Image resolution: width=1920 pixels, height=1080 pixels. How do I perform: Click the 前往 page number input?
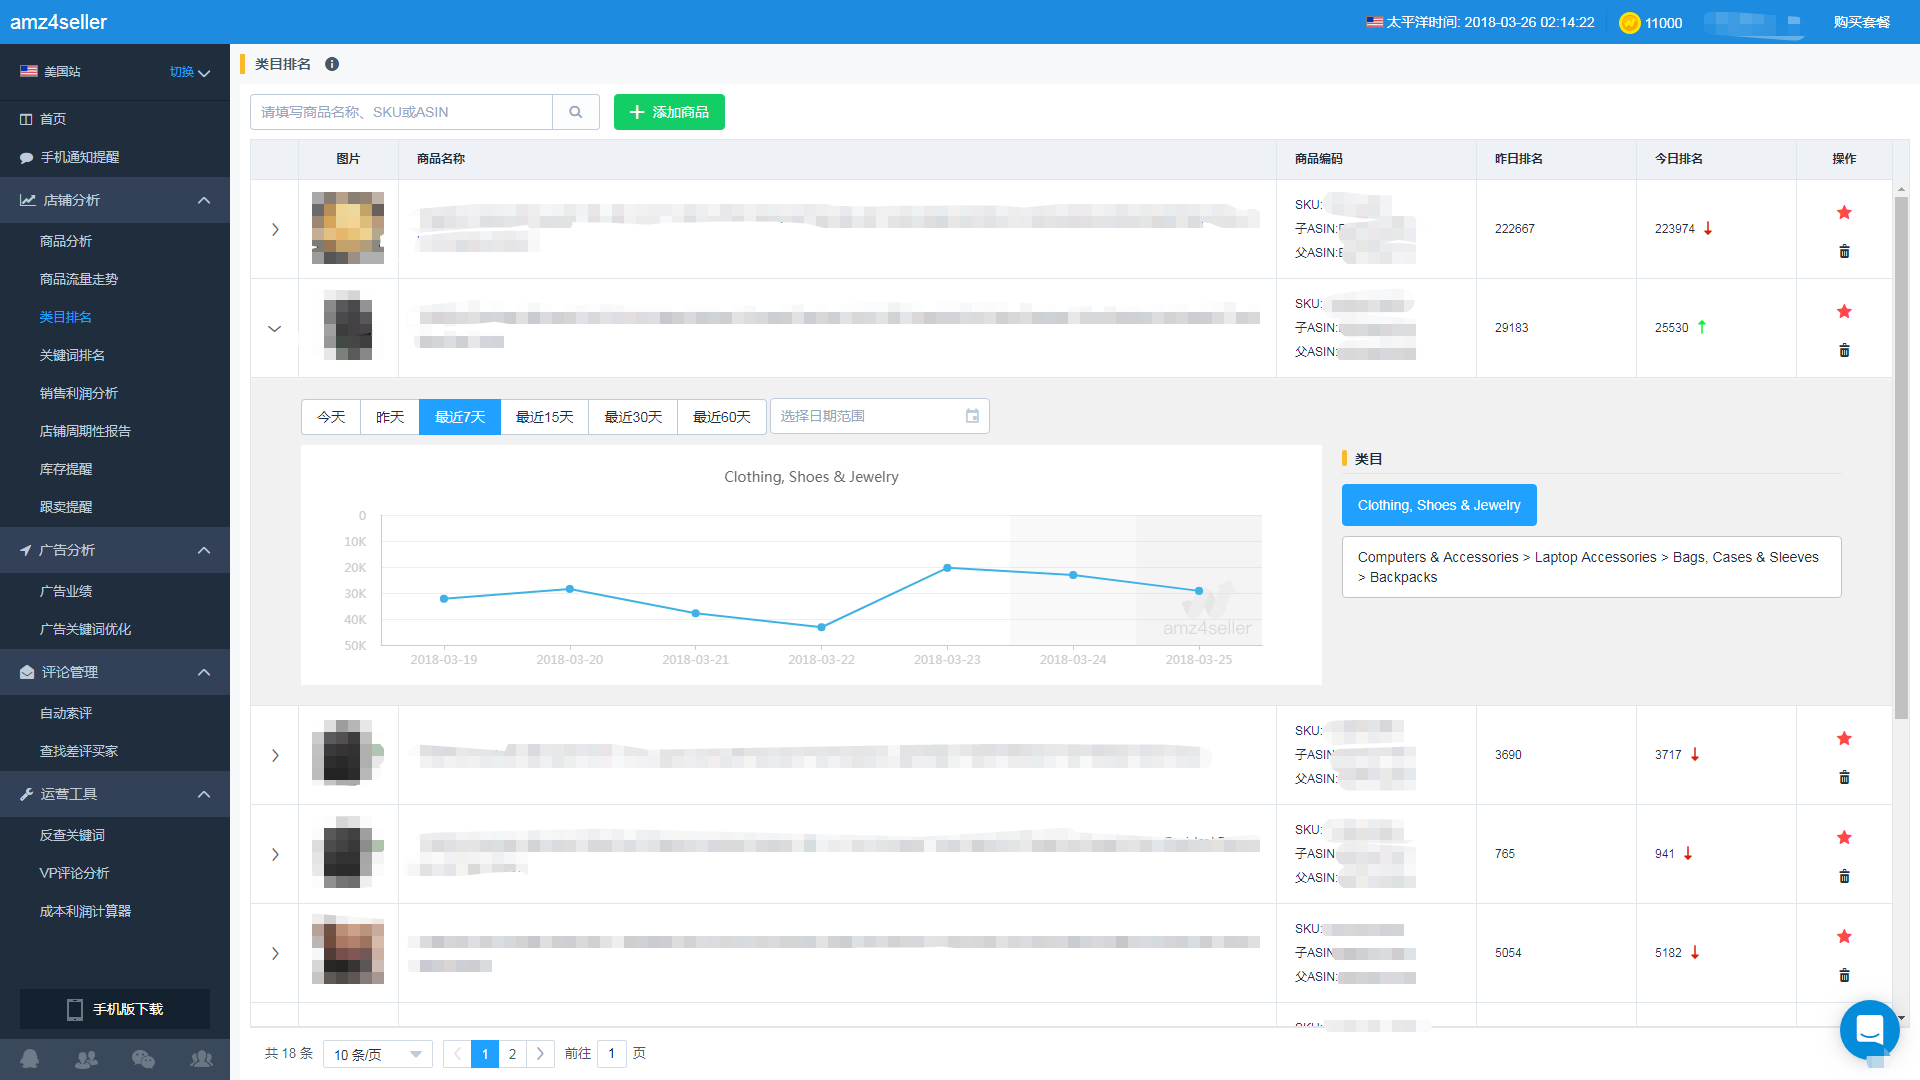[611, 1053]
